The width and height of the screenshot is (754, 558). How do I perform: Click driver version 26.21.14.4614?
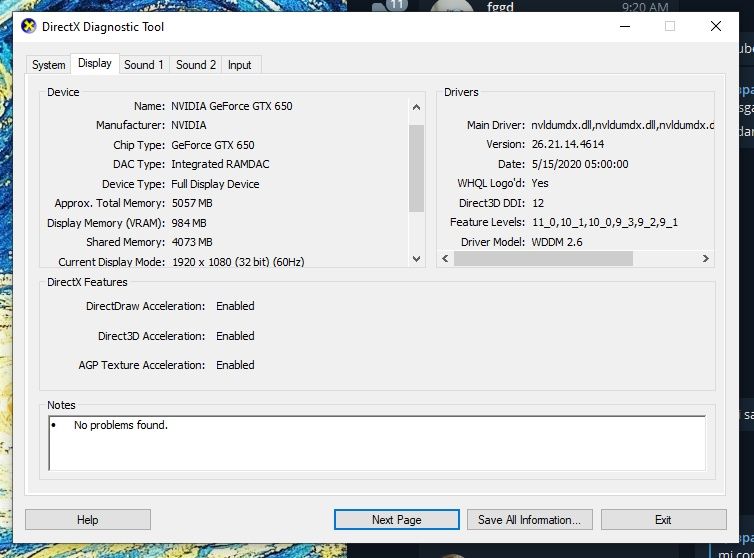[x=568, y=144]
